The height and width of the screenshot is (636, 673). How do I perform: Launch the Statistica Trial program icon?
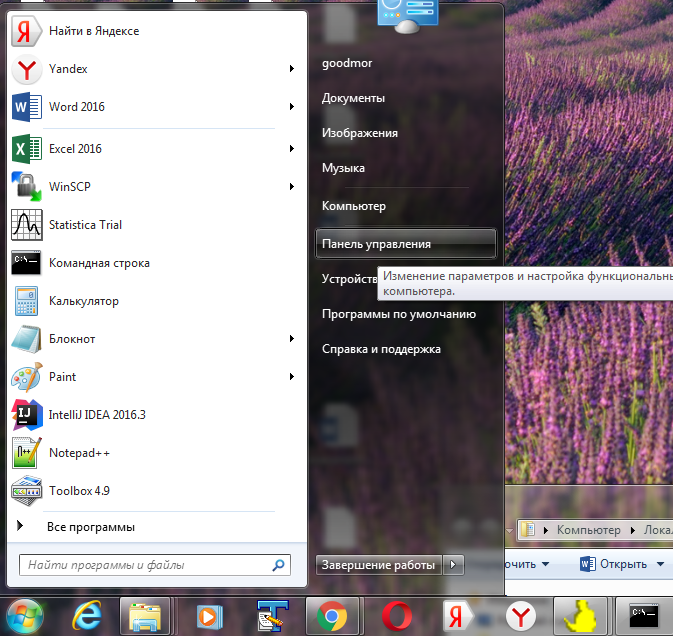[x=26, y=225]
